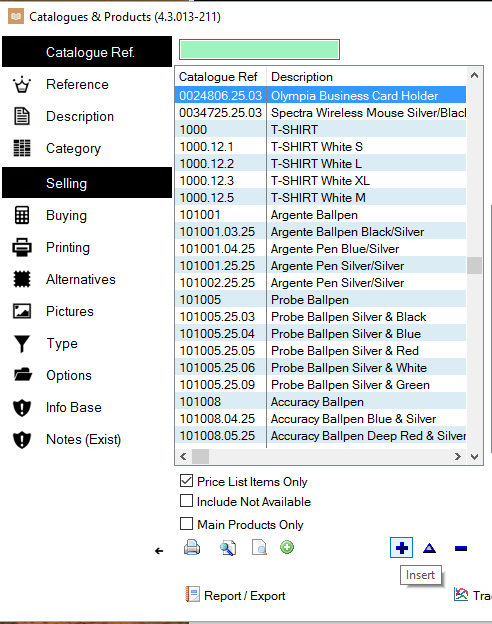Viewport: 492px width, 624px height.
Task: Click the printer icon in bottom toolbar
Action: point(192,548)
